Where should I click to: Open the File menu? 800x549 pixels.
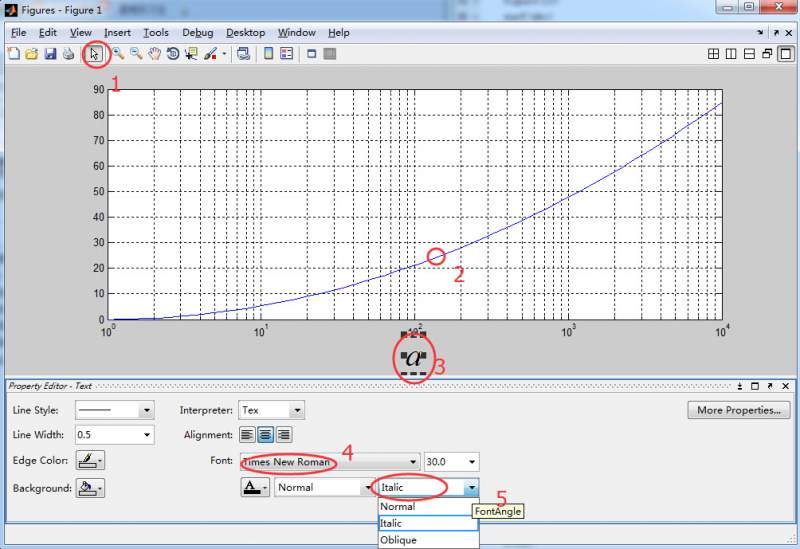click(x=18, y=33)
